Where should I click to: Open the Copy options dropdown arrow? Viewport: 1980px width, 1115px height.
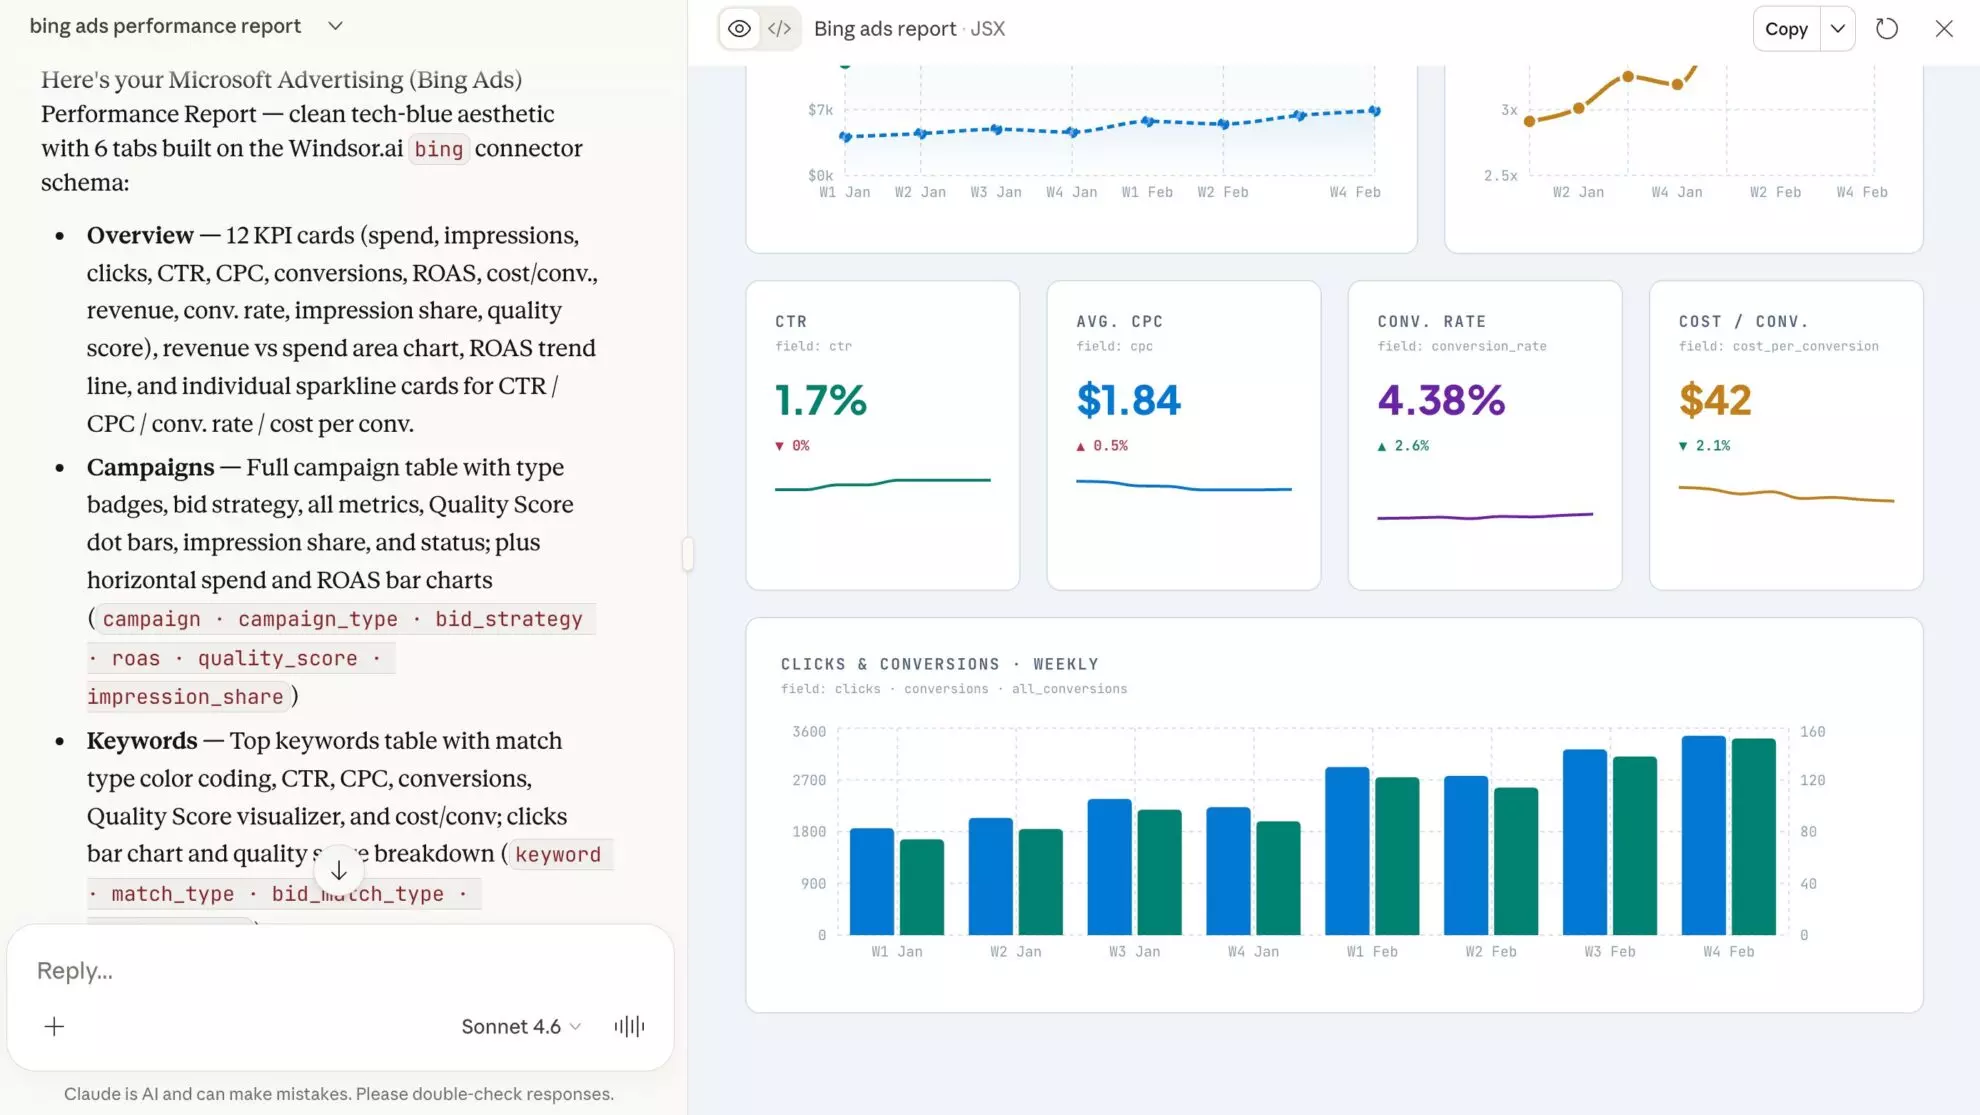(x=1837, y=29)
